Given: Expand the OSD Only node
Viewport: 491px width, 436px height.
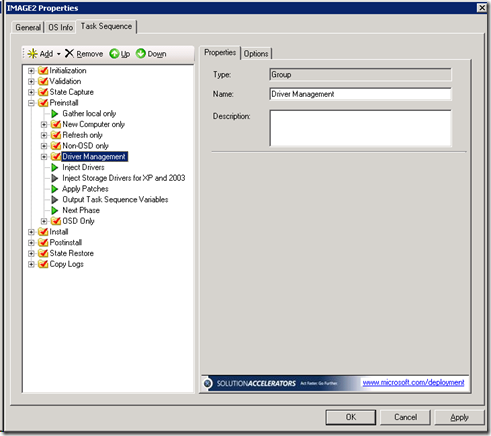Looking at the screenshot, I should point(44,221).
